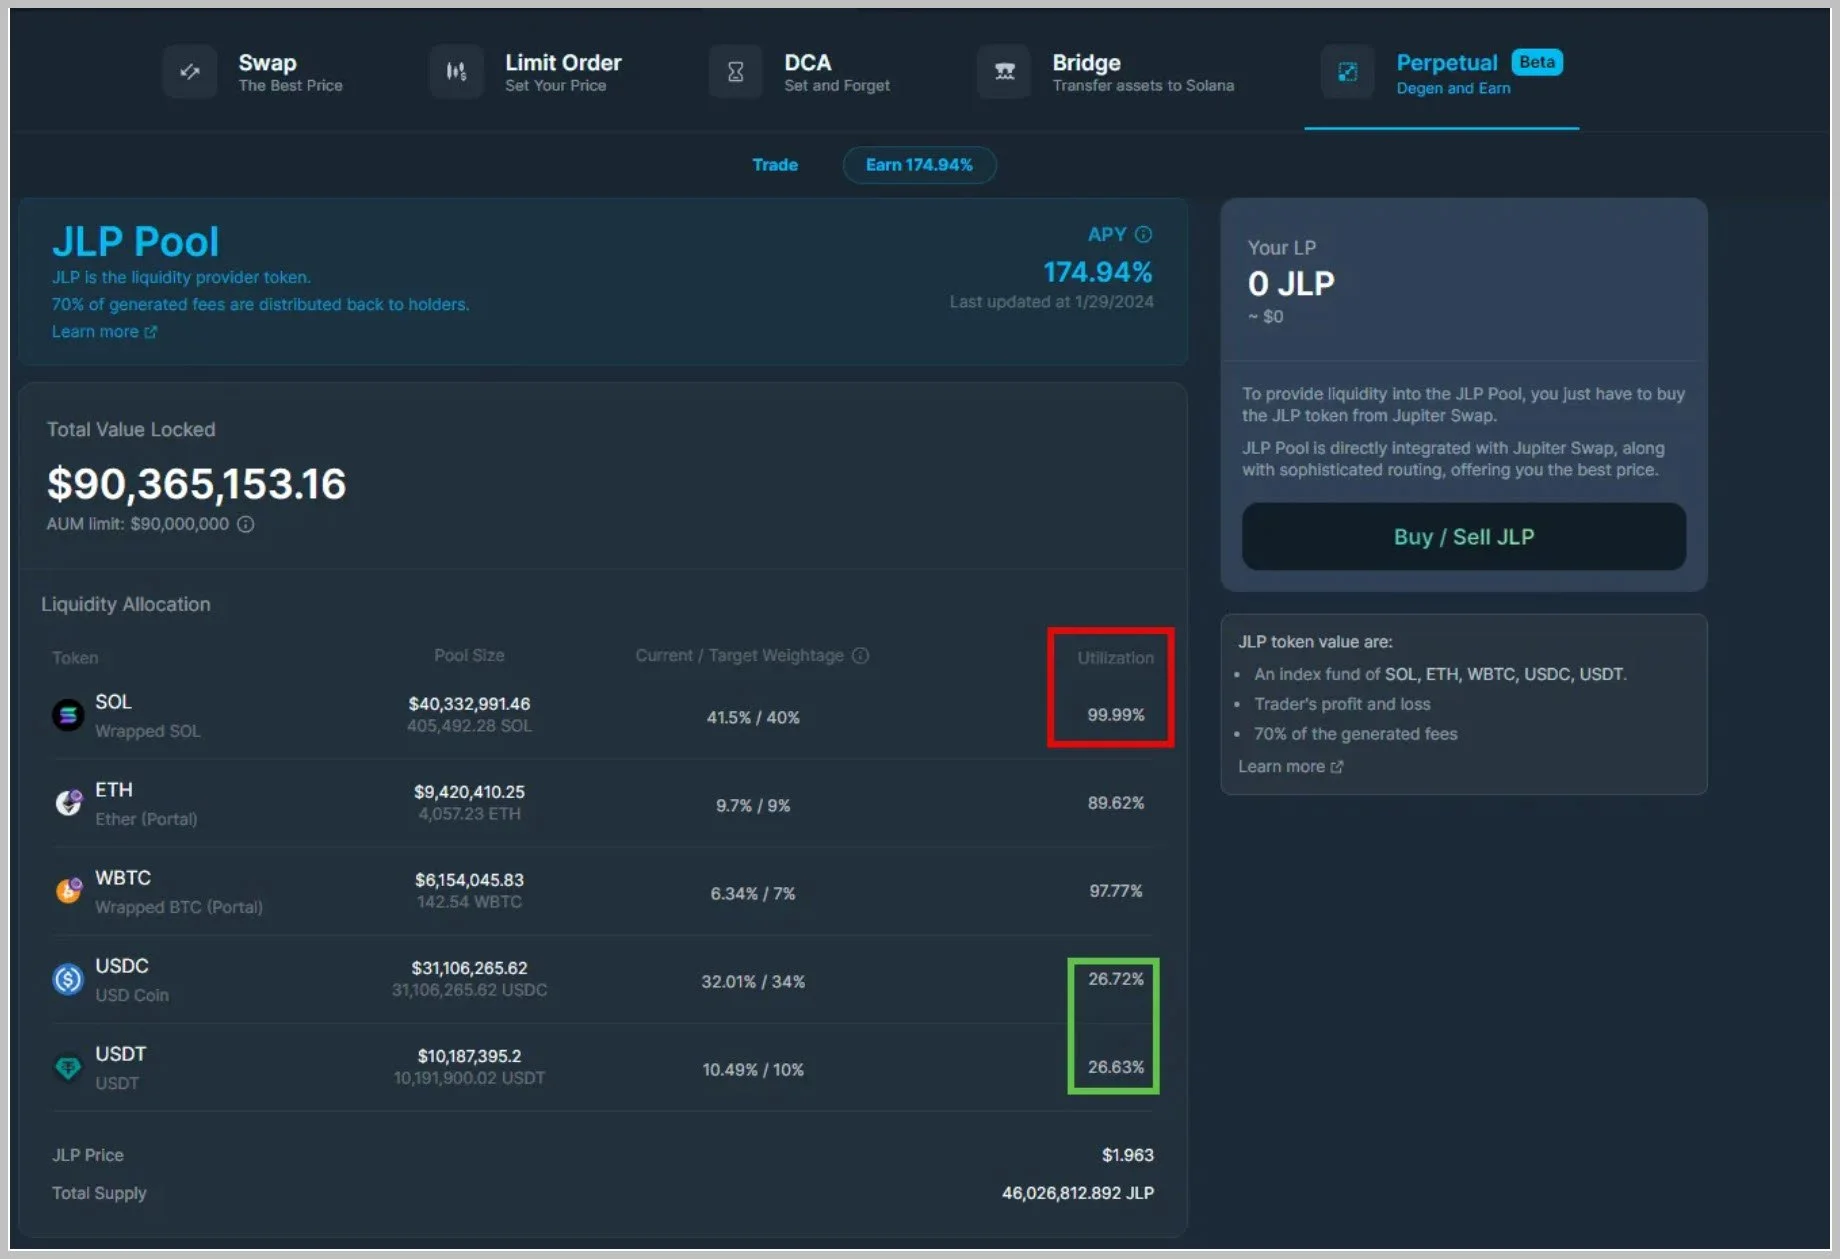The image size is (1840, 1259).
Task: Click the WBTC utilization 97.77%
Action: click(x=1116, y=891)
